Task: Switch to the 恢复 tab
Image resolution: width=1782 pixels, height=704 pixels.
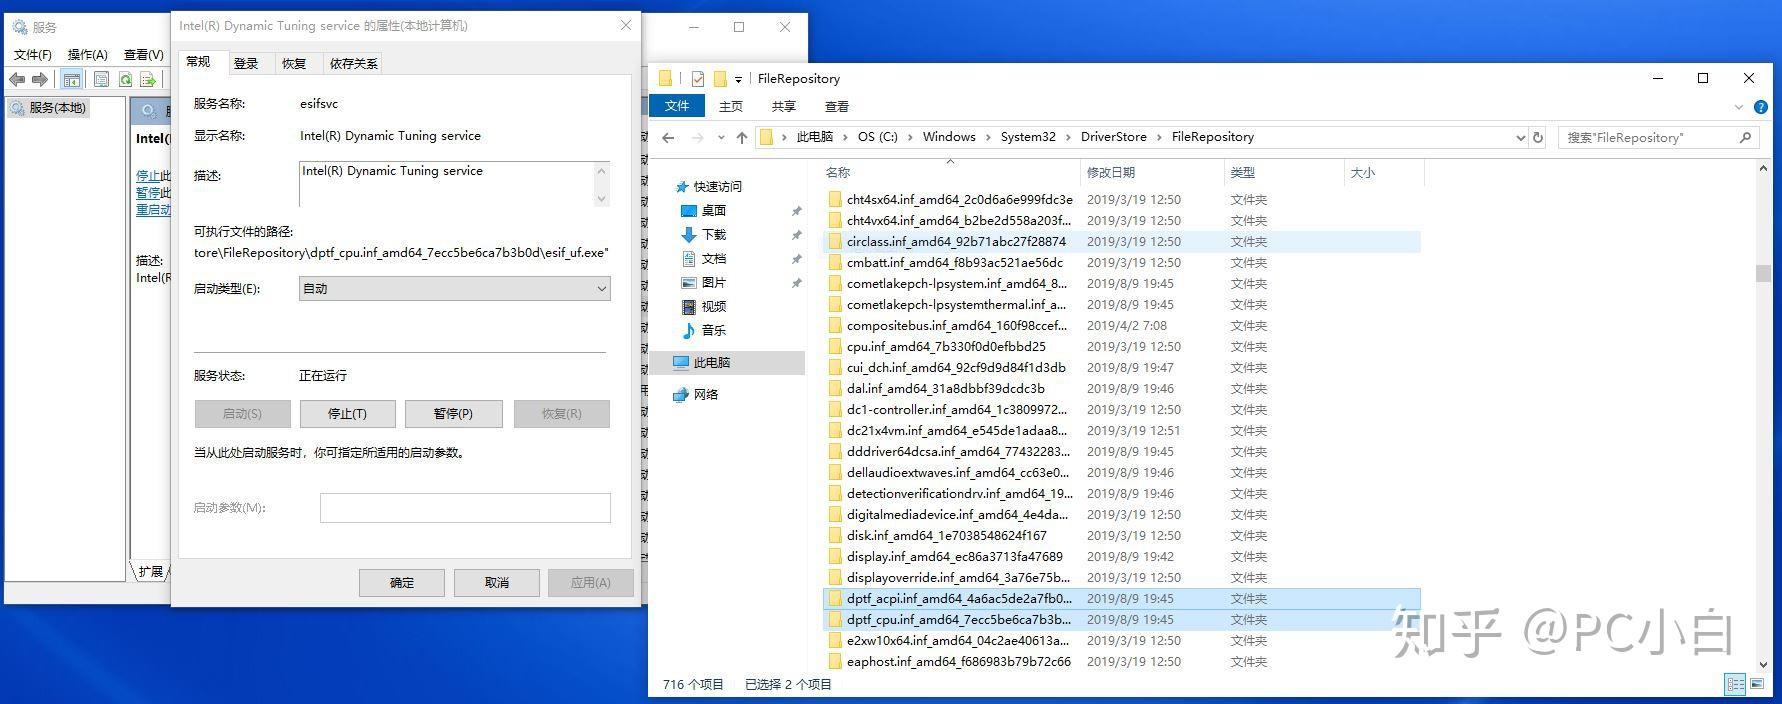Action: [x=294, y=63]
